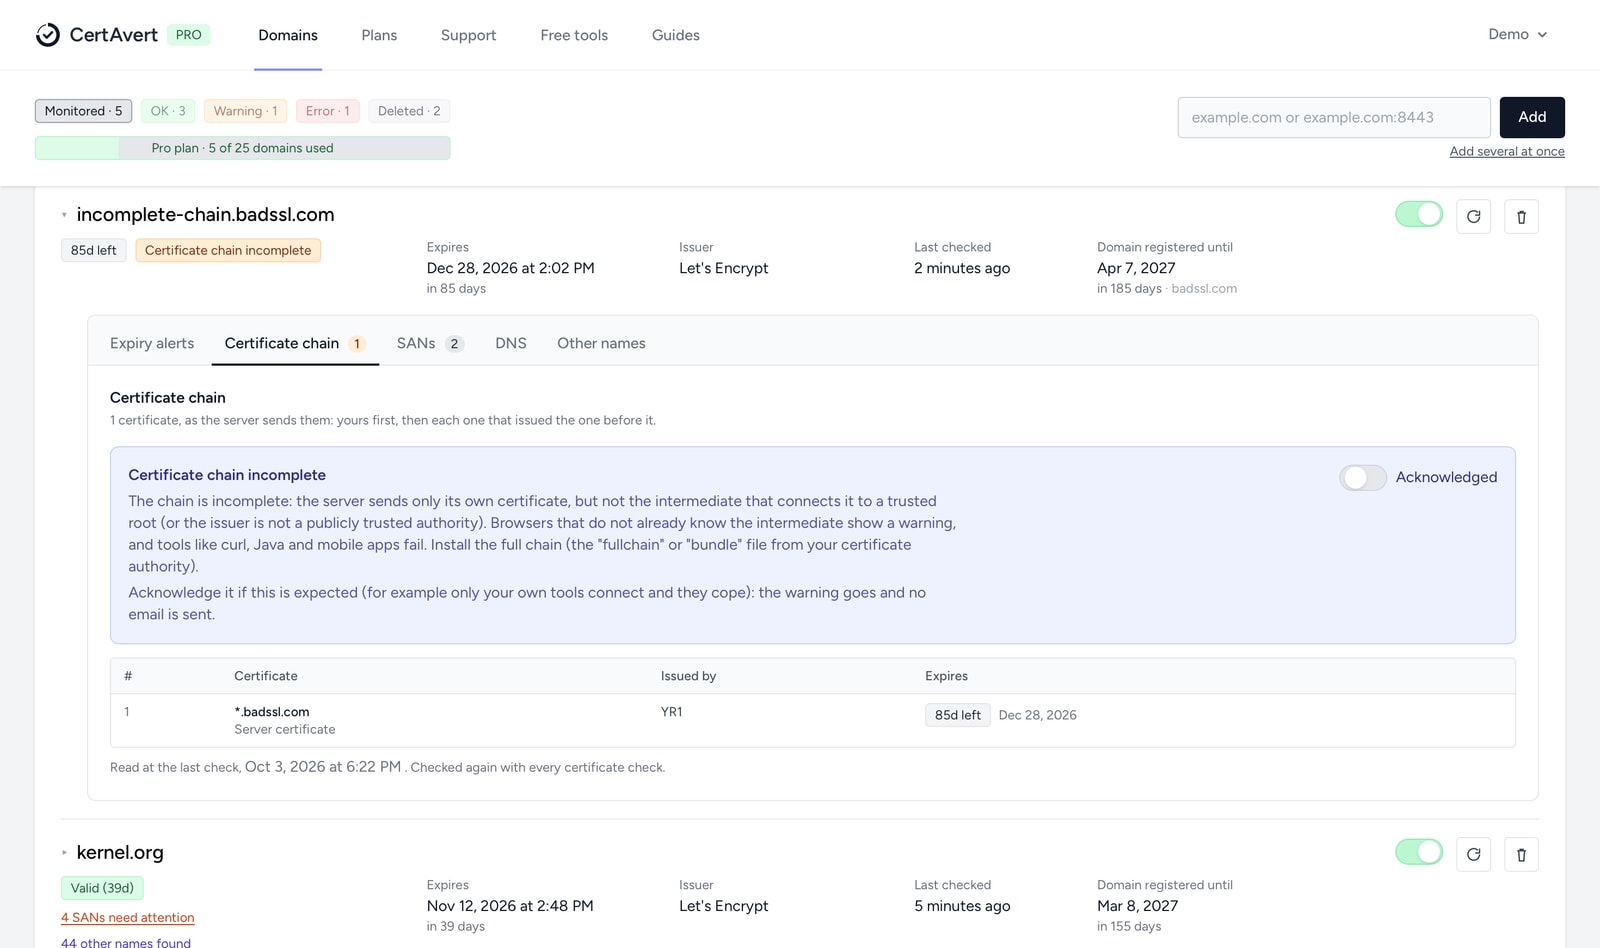Open the Other names tab
The height and width of the screenshot is (948, 1600).
[x=601, y=343]
